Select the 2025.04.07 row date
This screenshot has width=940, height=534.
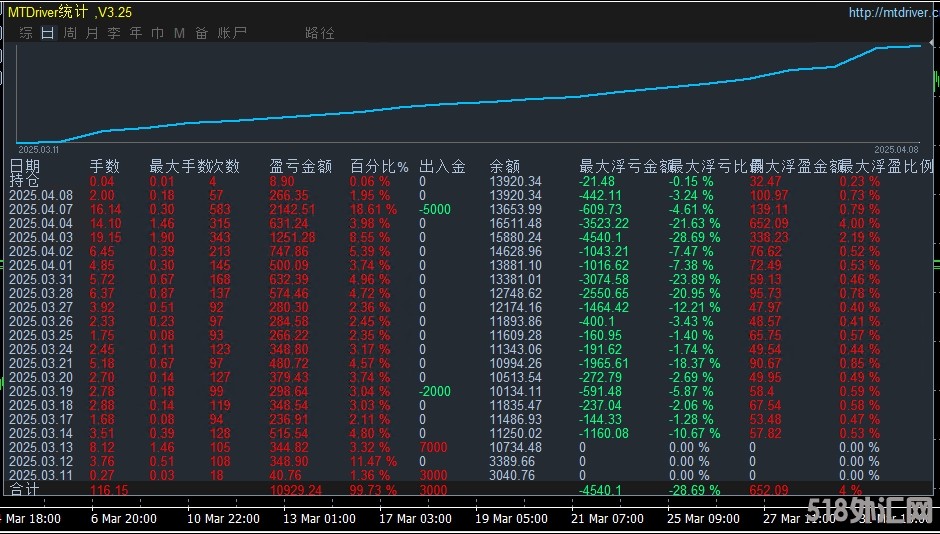click(41, 209)
